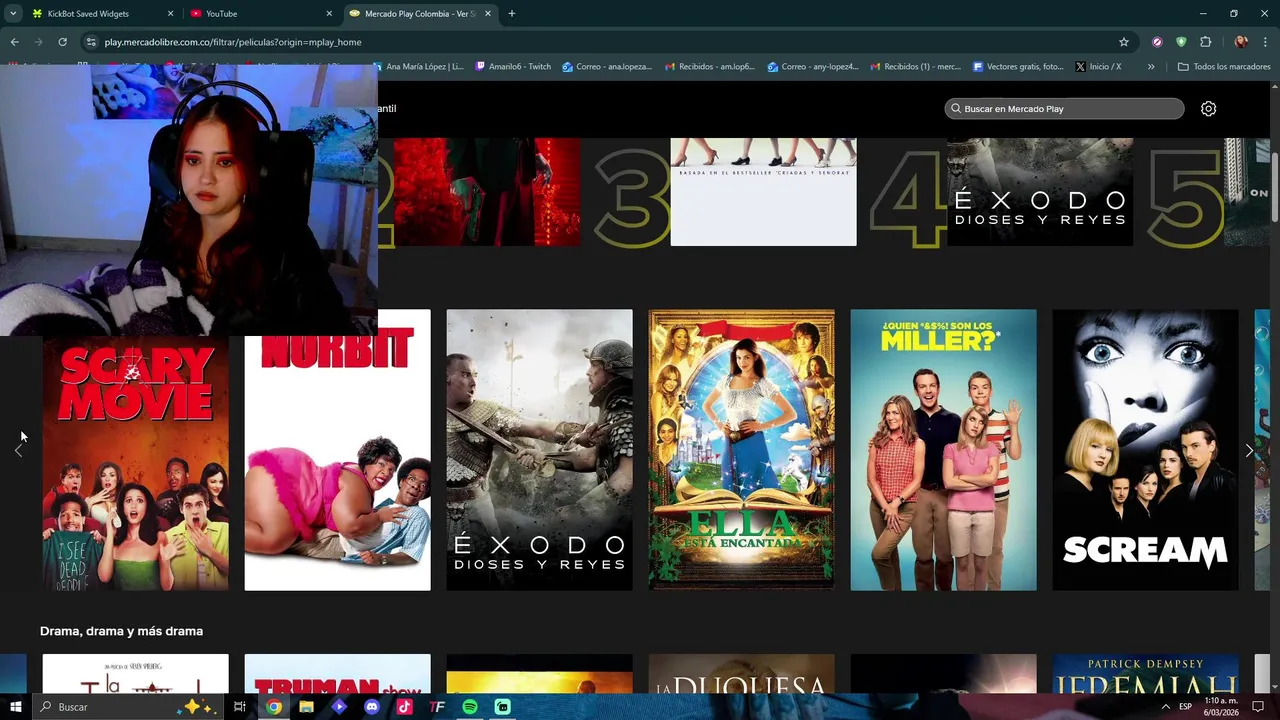Open a new browser tab

click(x=511, y=14)
